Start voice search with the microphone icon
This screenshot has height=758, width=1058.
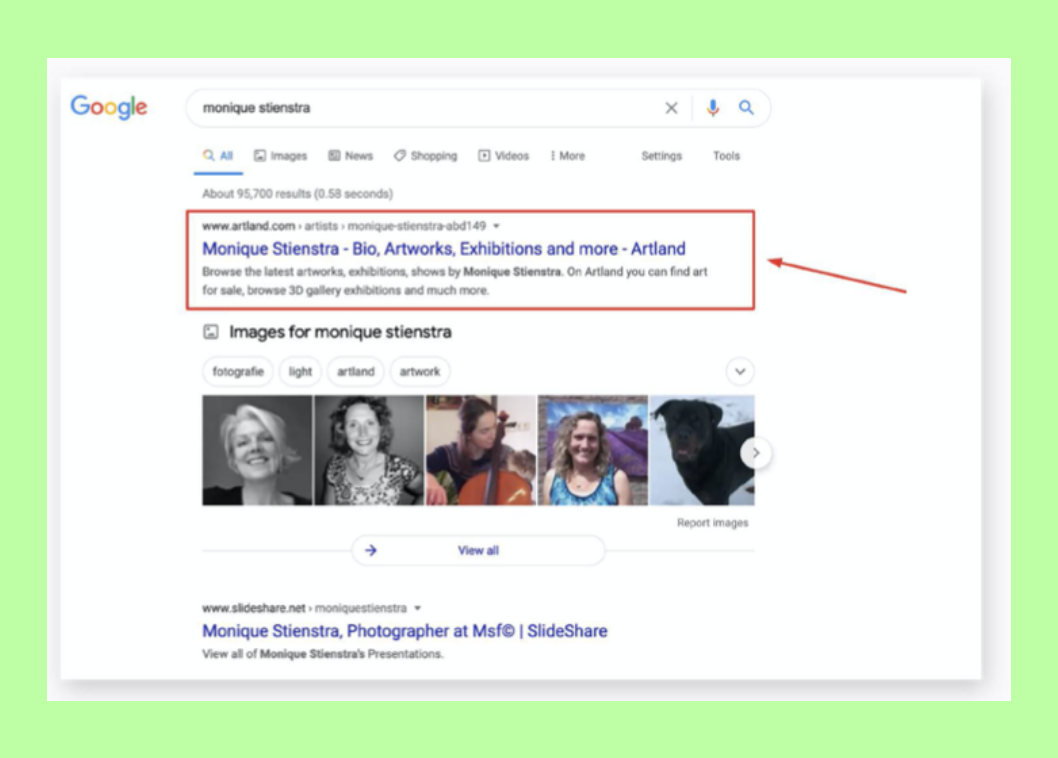(713, 107)
